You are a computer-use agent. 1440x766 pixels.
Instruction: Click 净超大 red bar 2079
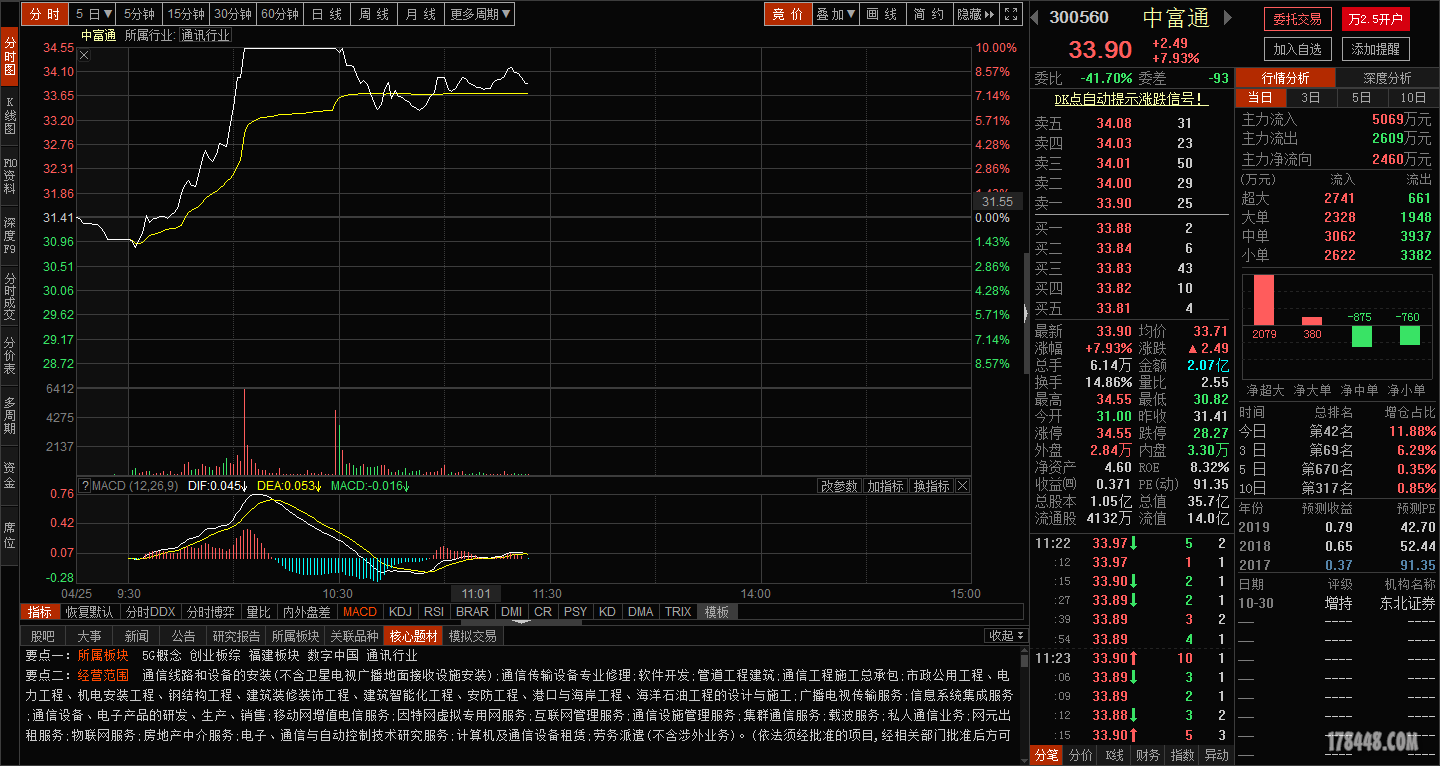tap(1264, 300)
